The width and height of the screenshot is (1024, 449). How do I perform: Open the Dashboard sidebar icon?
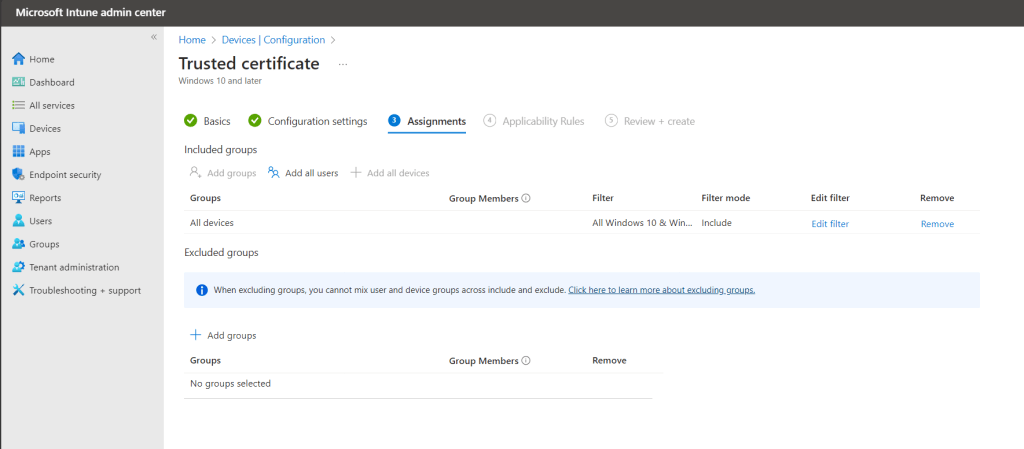(x=18, y=82)
